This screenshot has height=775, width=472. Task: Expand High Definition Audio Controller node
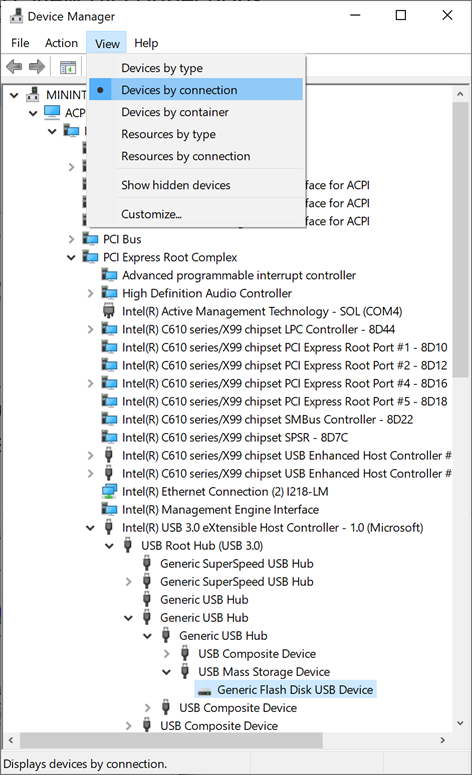[x=90, y=294]
